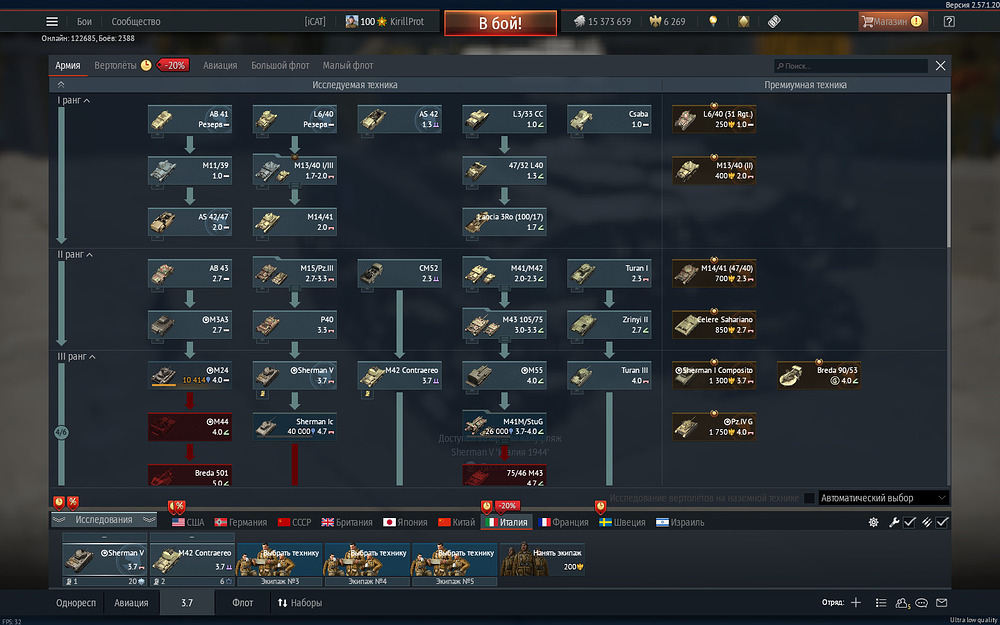Click the vehicle search field
The width and height of the screenshot is (1000, 625).
(851, 66)
